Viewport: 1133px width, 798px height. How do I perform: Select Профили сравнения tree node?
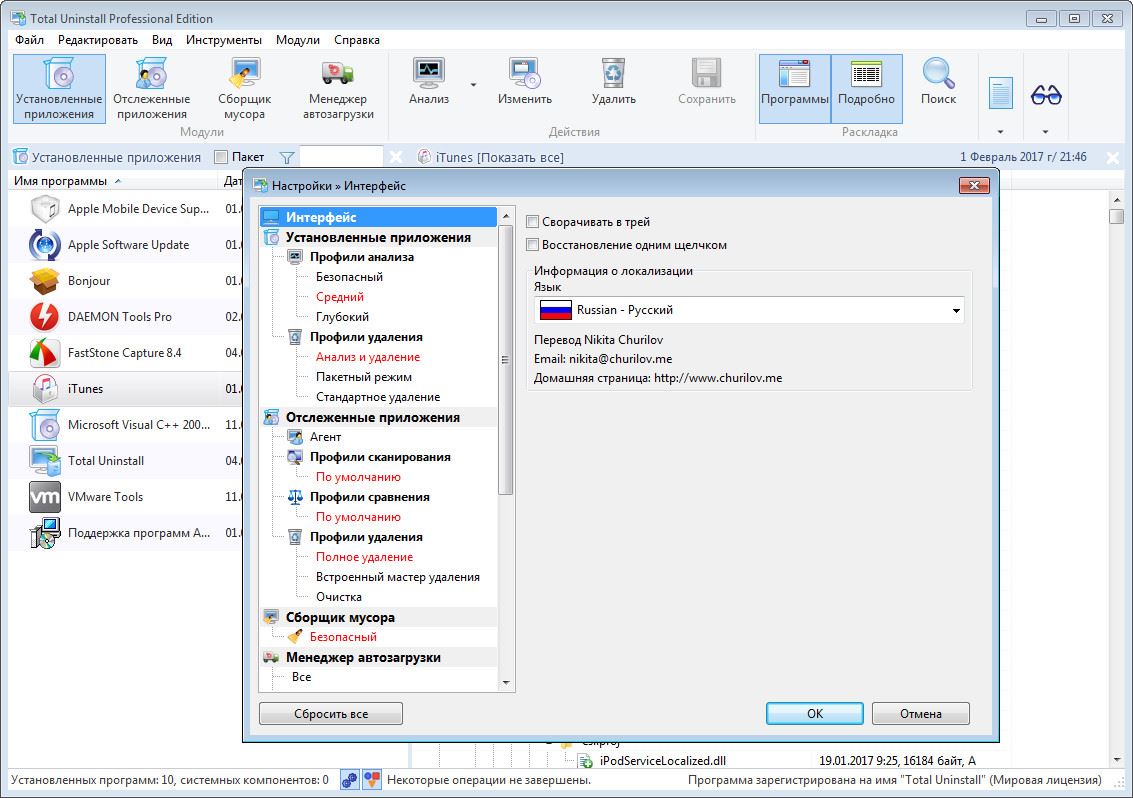pyautogui.click(x=369, y=497)
